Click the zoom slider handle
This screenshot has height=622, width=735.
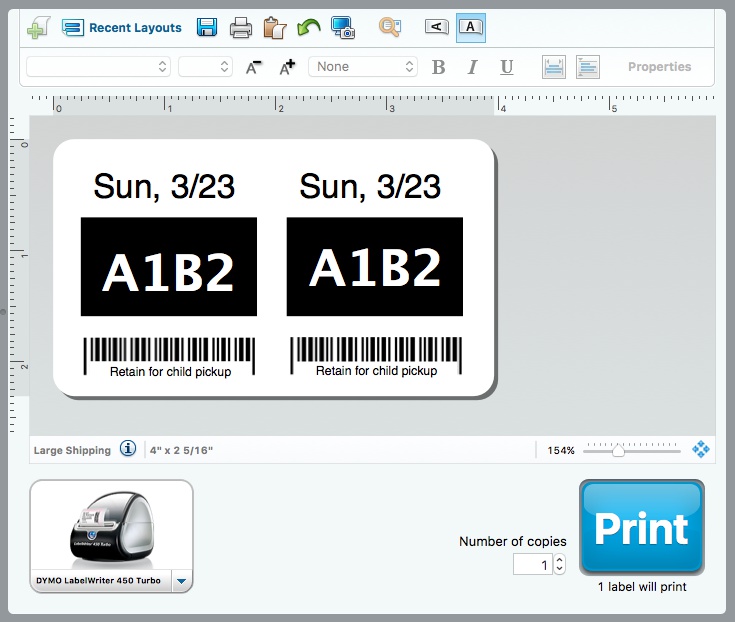pyautogui.click(x=618, y=450)
